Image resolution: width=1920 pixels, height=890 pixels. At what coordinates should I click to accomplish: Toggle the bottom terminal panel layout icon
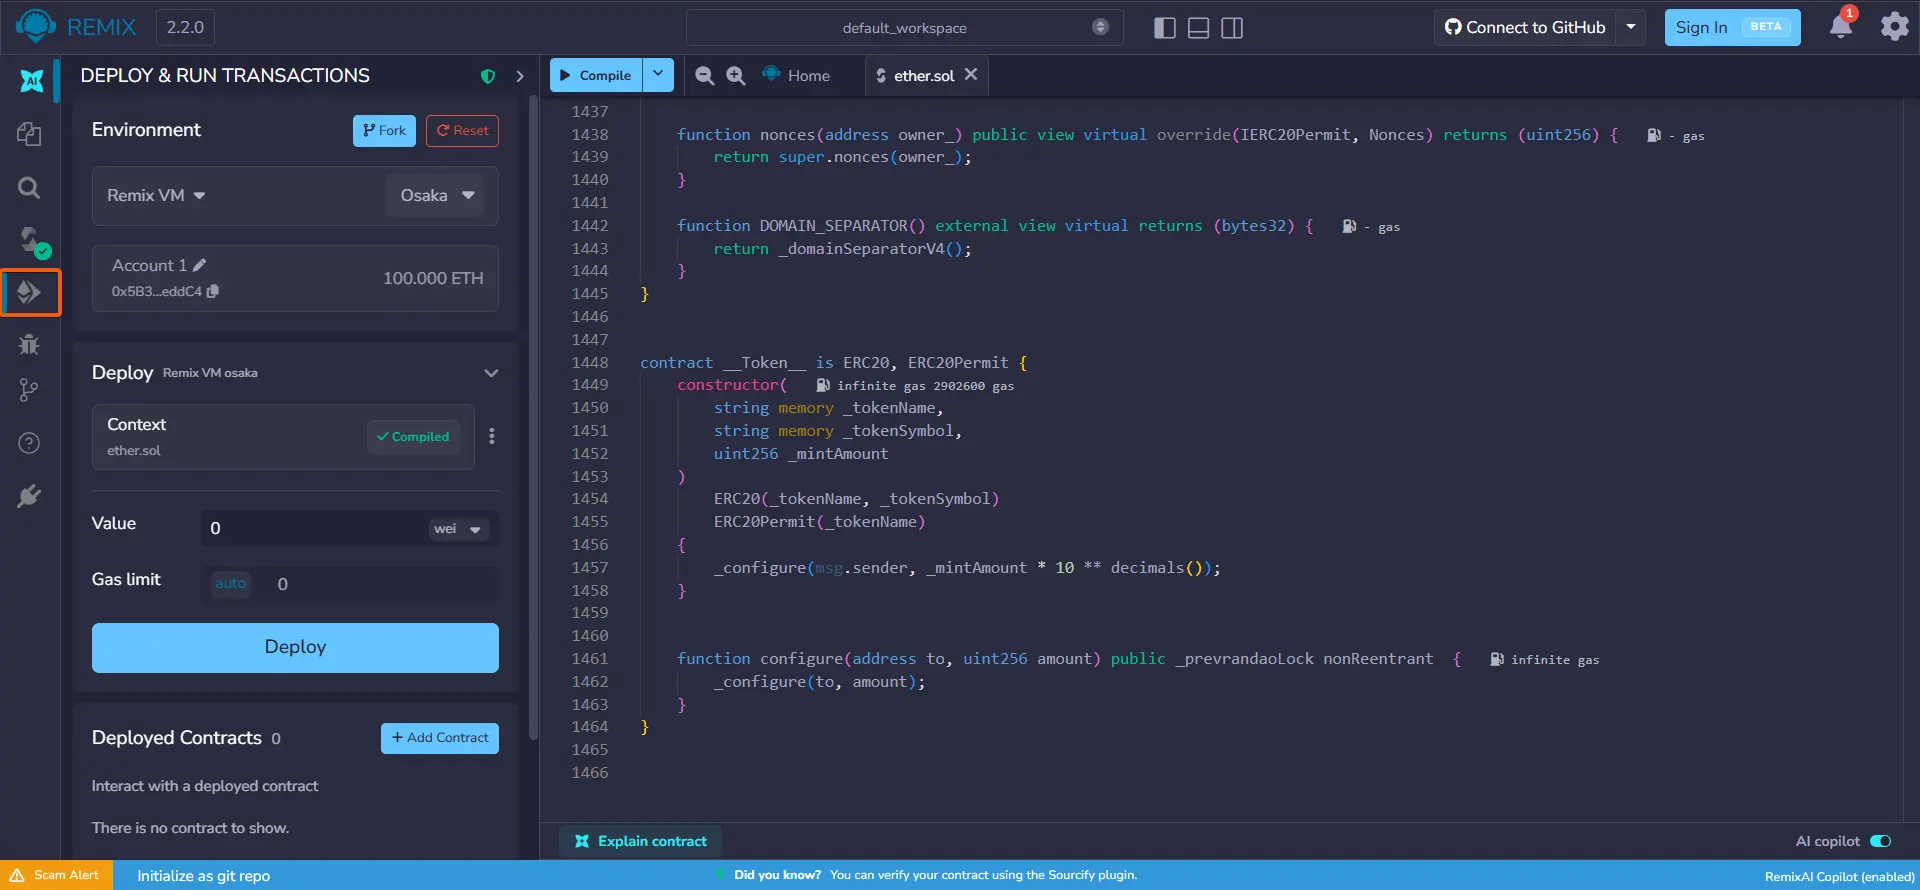click(1199, 28)
